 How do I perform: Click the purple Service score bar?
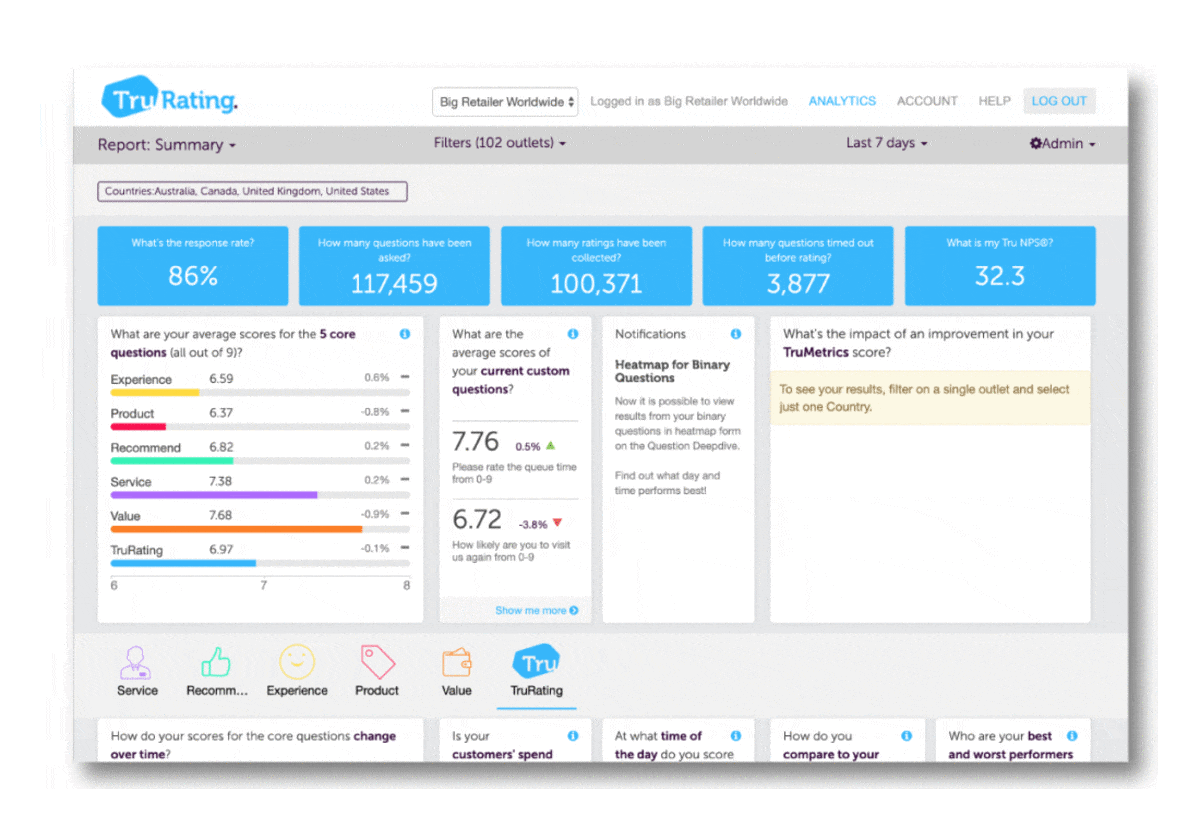pos(214,495)
